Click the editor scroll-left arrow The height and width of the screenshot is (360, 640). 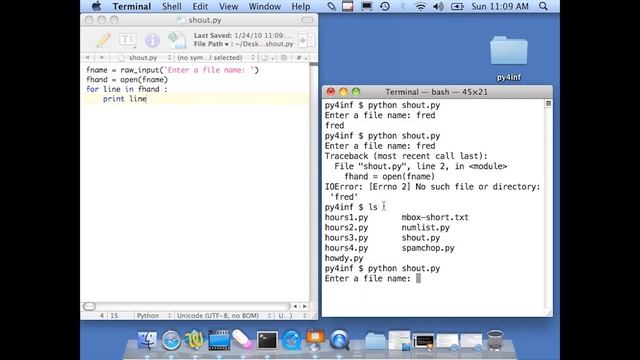tap(295, 306)
